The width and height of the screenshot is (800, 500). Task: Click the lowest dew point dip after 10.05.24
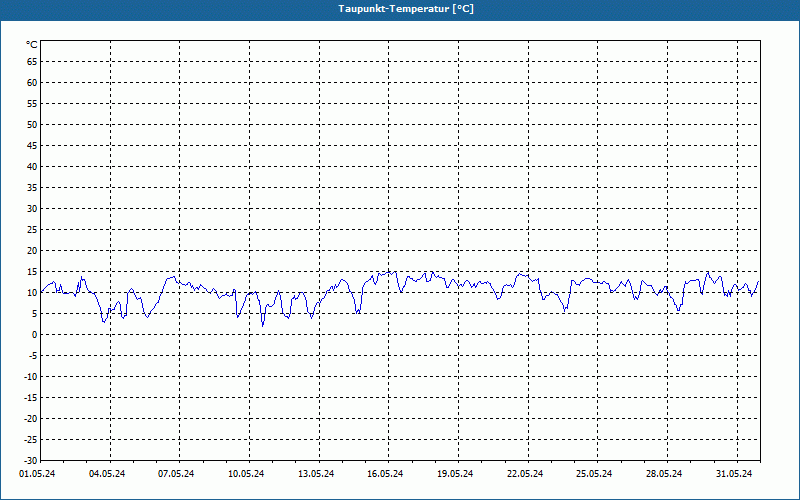[263, 325]
